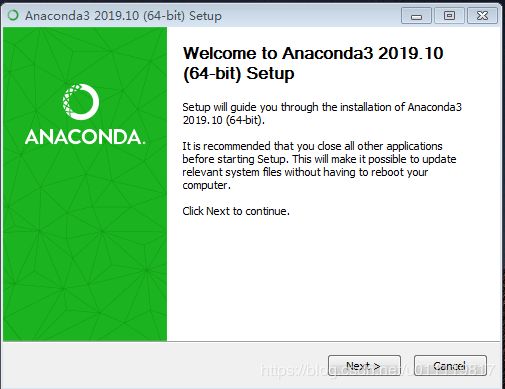The image size is (505, 389).
Task: Click the white Anaconda ring logo
Action: (81, 102)
